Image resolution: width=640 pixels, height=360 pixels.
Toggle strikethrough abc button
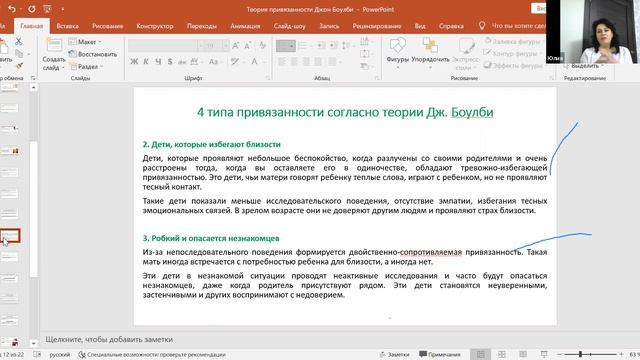182,62
